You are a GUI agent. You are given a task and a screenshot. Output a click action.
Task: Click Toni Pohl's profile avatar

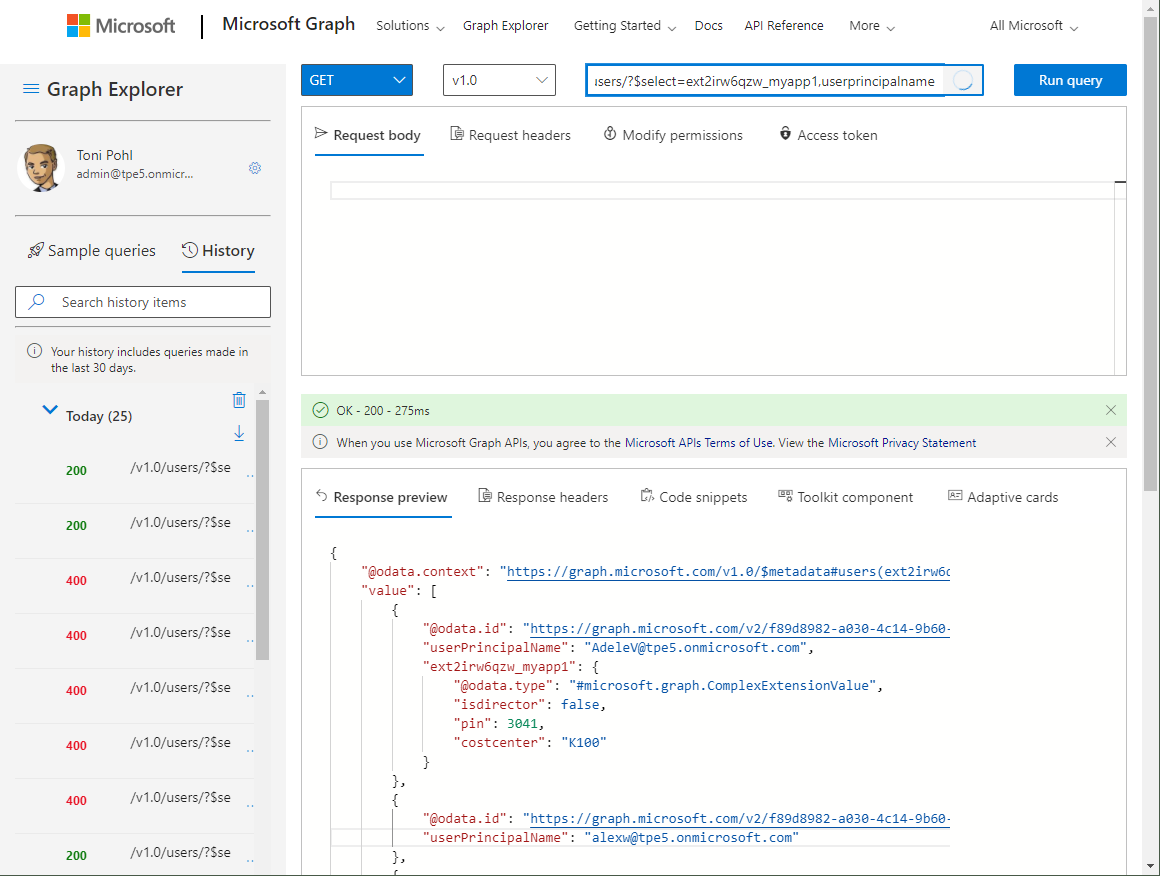pos(41,167)
